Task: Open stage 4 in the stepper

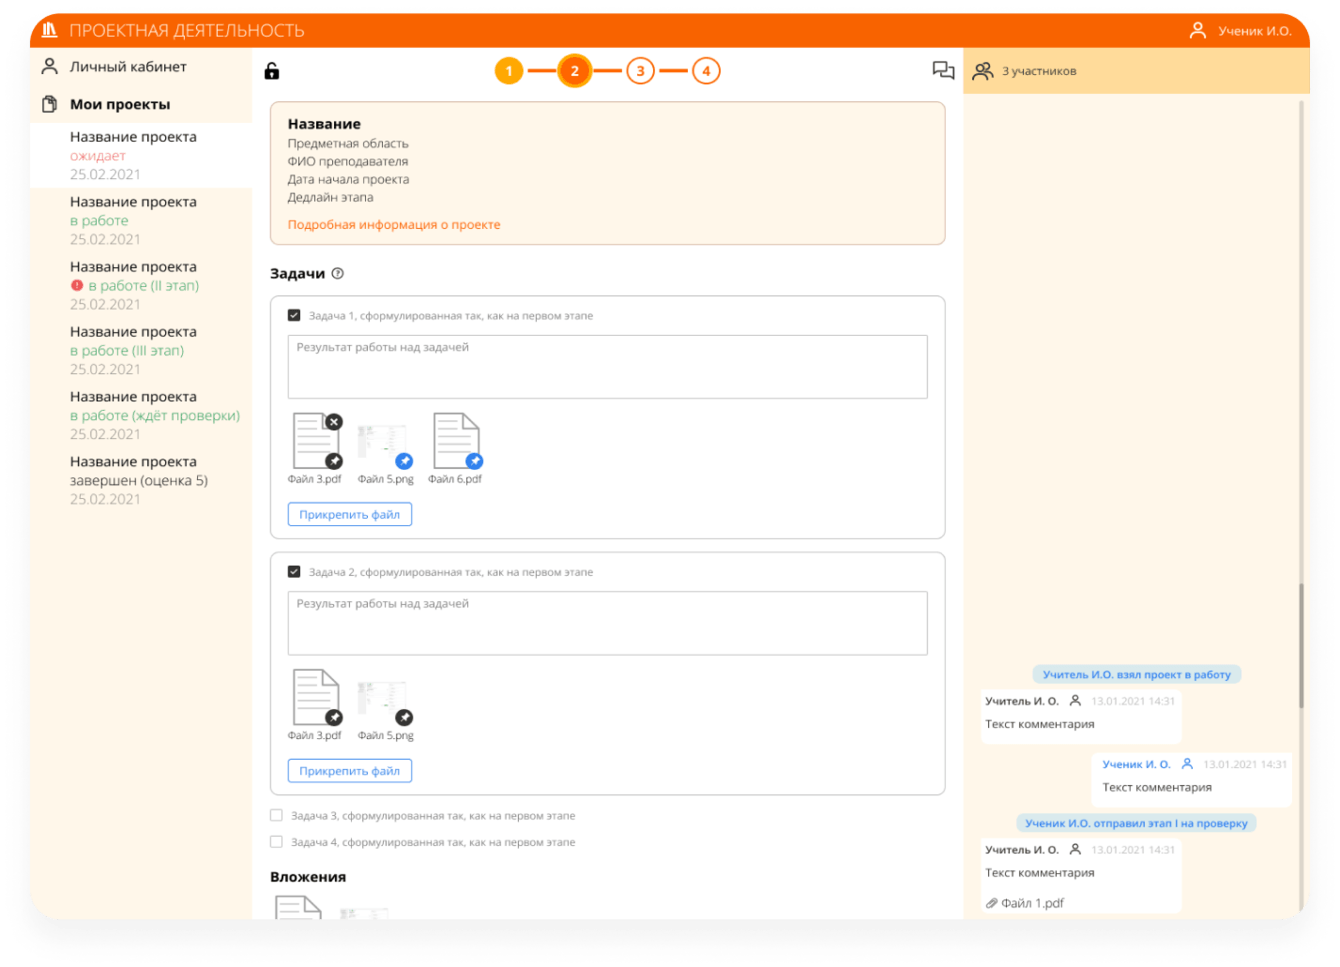Action: pos(706,71)
